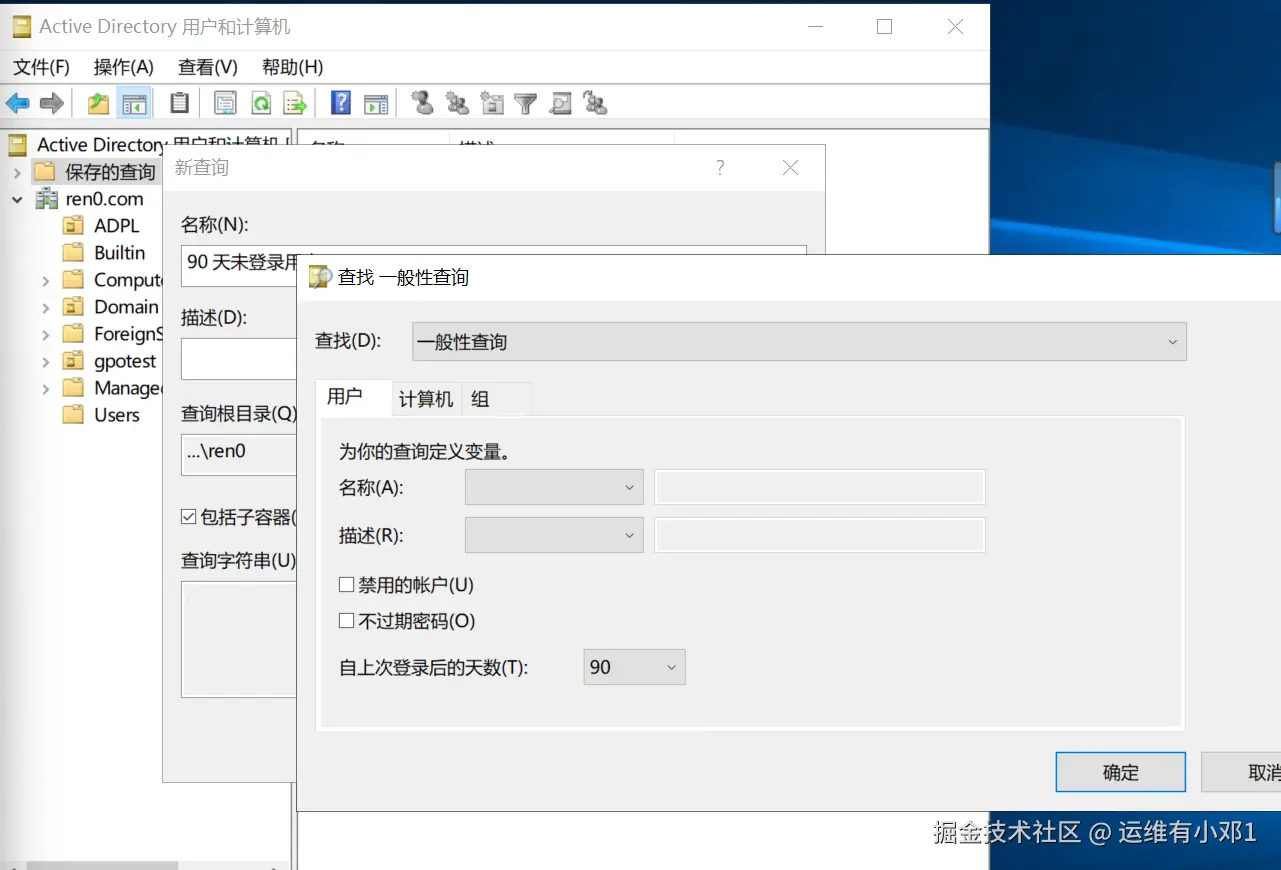Check the 禁用的帐户 checkbox

tap(347, 585)
